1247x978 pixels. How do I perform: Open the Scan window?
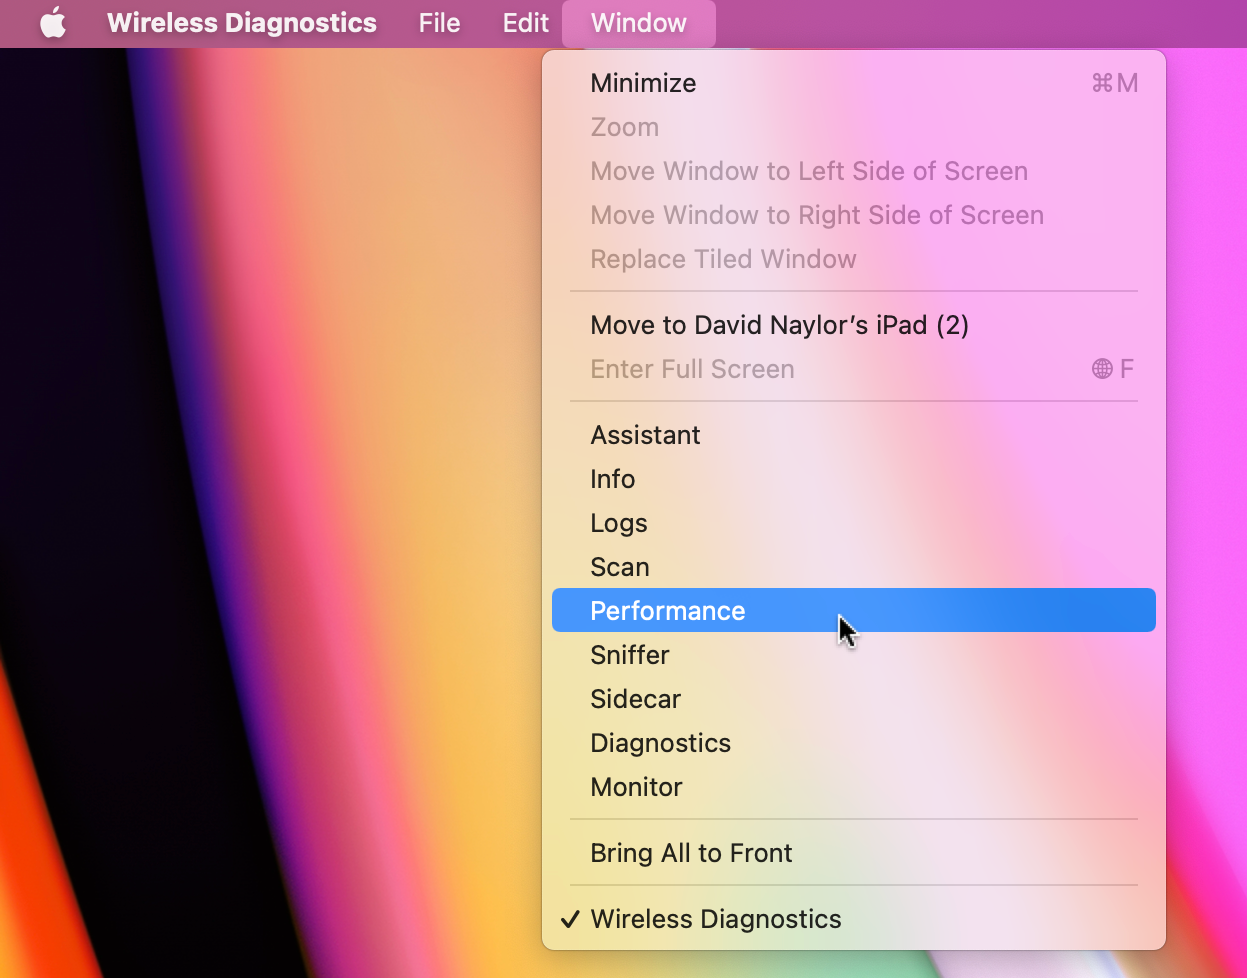coord(854,567)
